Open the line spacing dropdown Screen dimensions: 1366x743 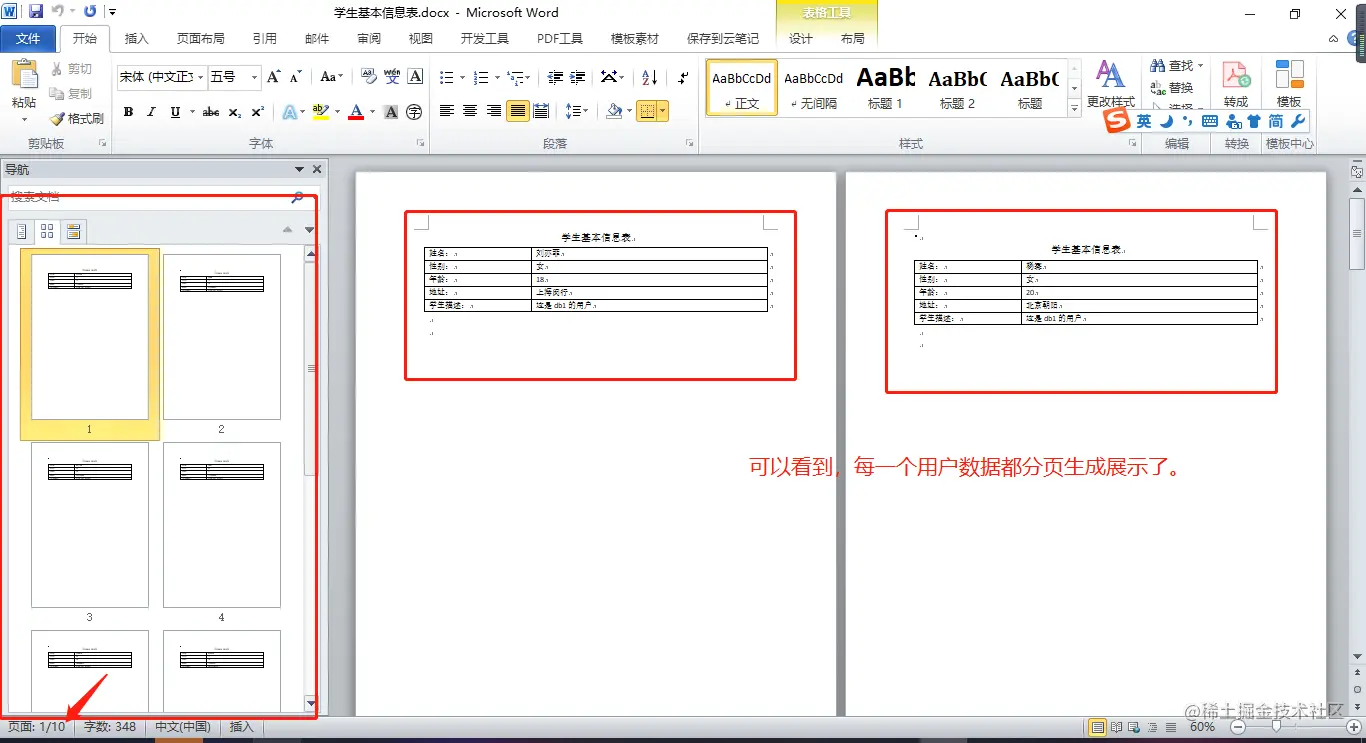(x=576, y=111)
